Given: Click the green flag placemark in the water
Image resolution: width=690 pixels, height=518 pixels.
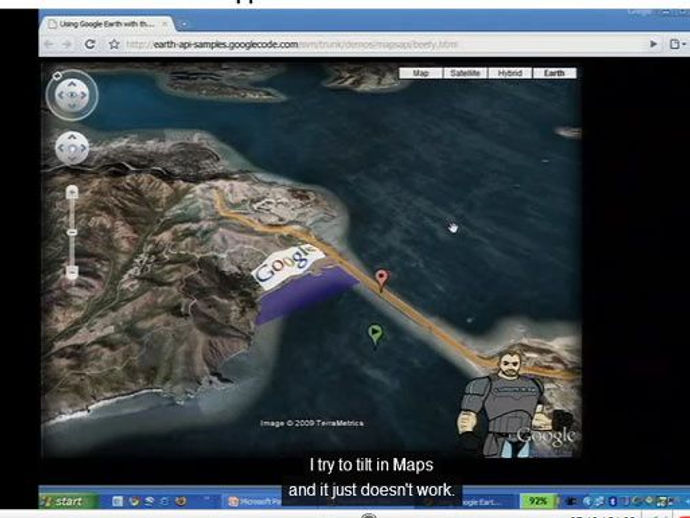Looking at the screenshot, I should coord(375,334).
